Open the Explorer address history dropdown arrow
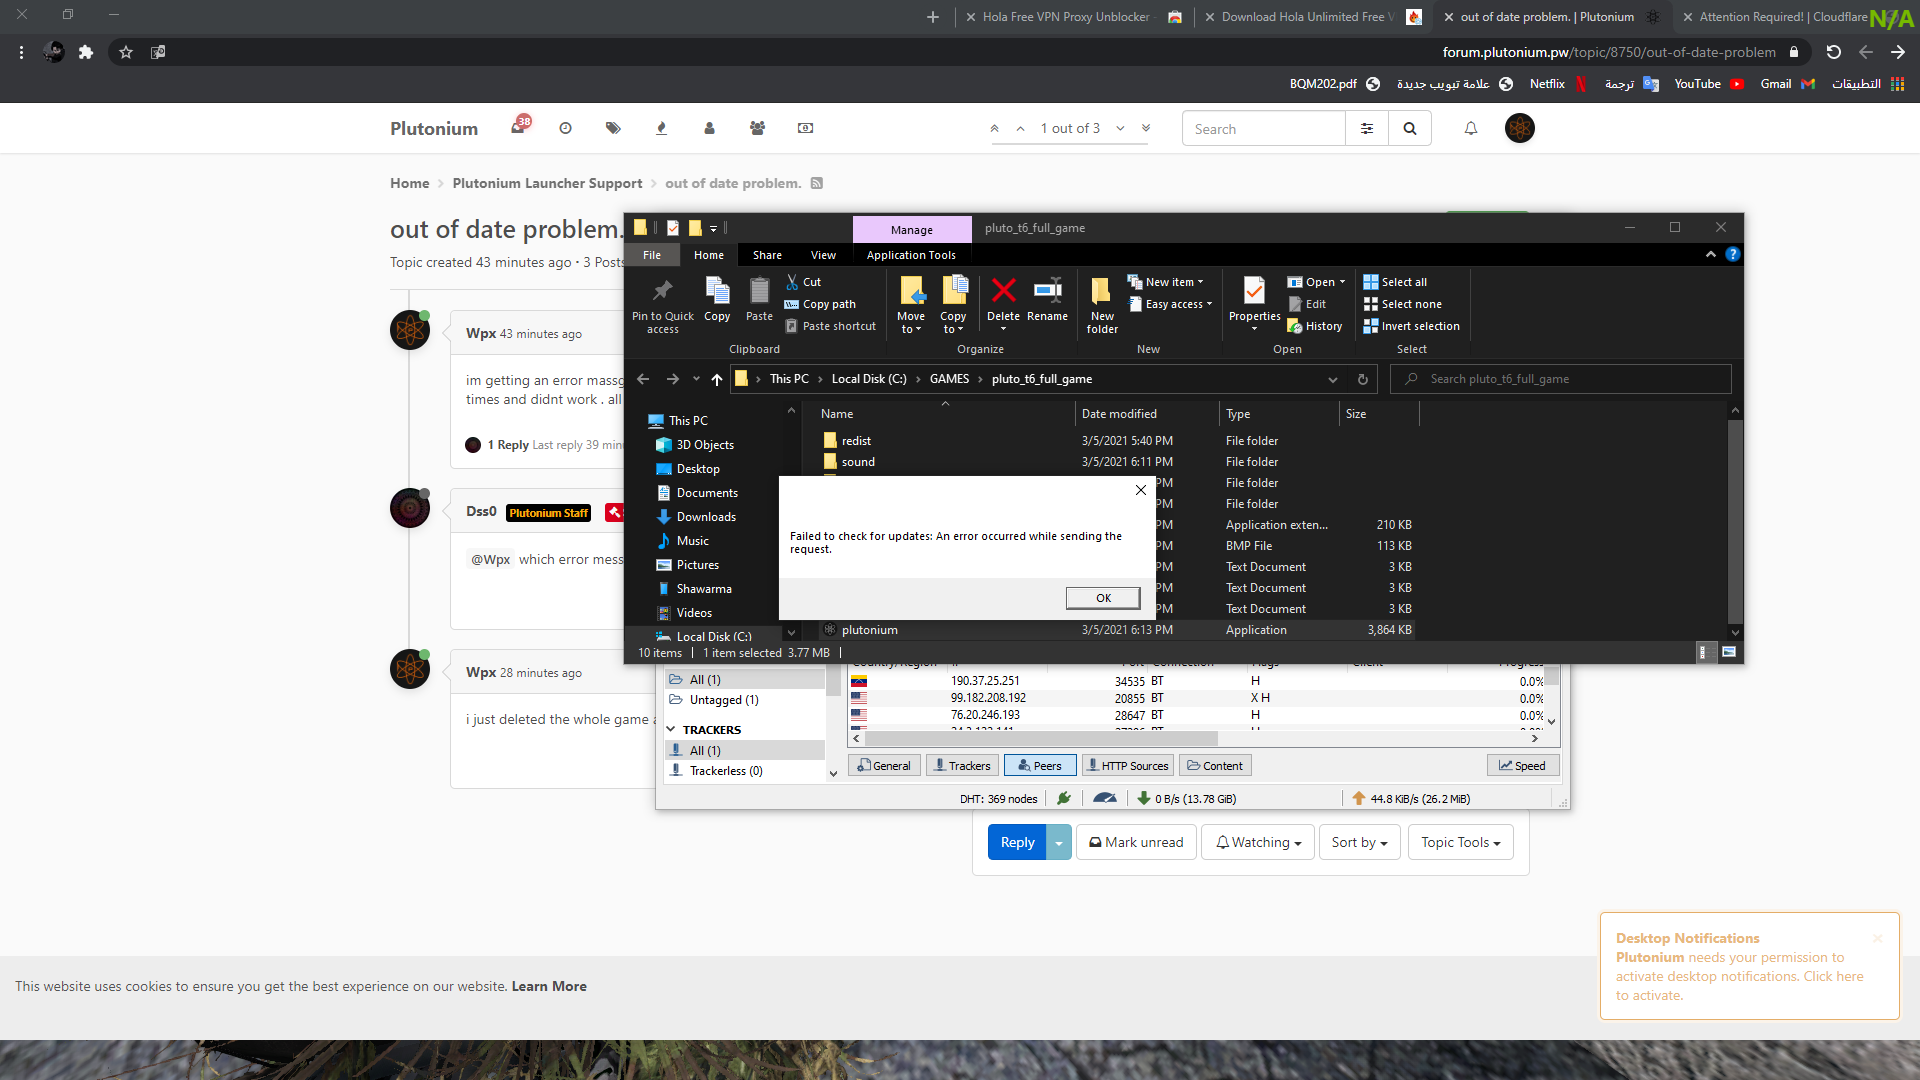This screenshot has height=1080, width=1920. click(1333, 379)
